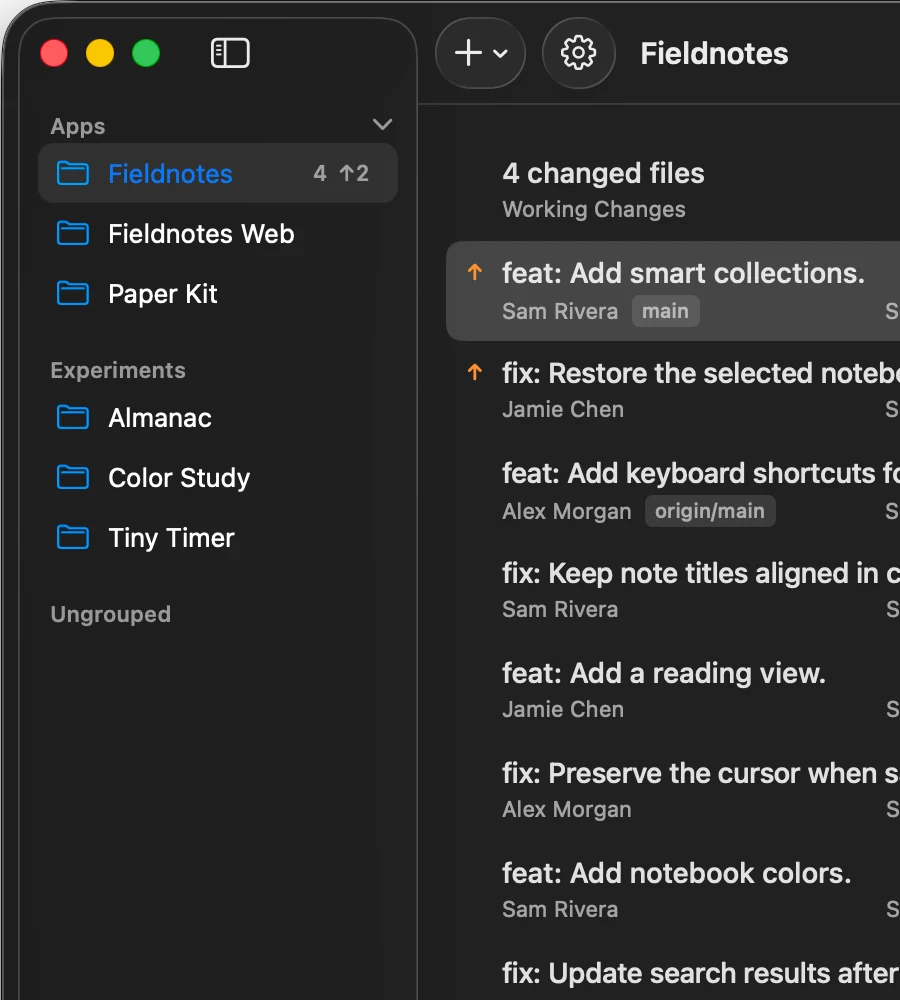Select commit 'fix: Preserve the cursor when'
The width and height of the screenshot is (900, 1000).
pyautogui.click(x=673, y=790)
